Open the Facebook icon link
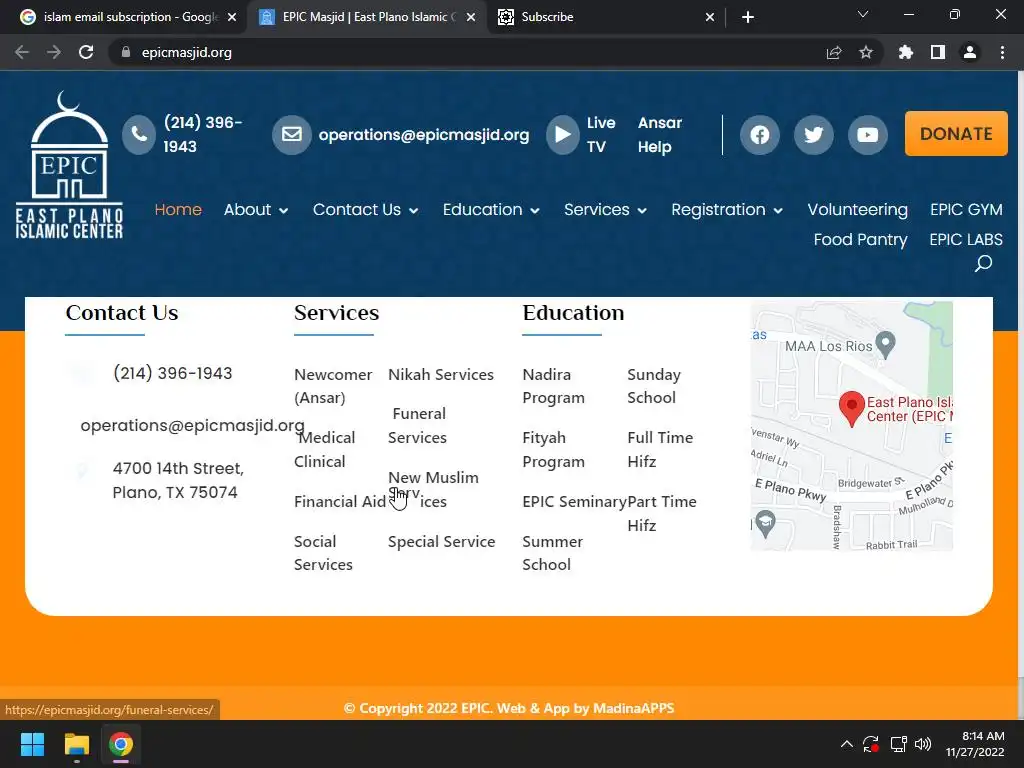This screenshot has width=1024, height=768. tap(760, 135)
